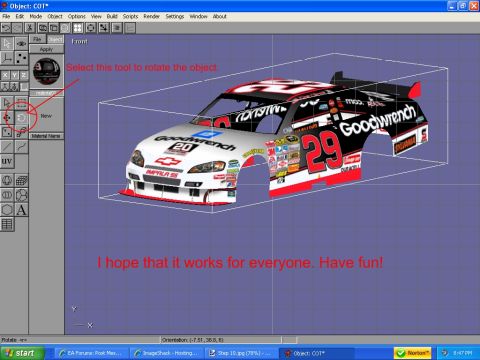Toggle the Z axis button
This screenshot has width=480, height=360.
pos(24,76)
